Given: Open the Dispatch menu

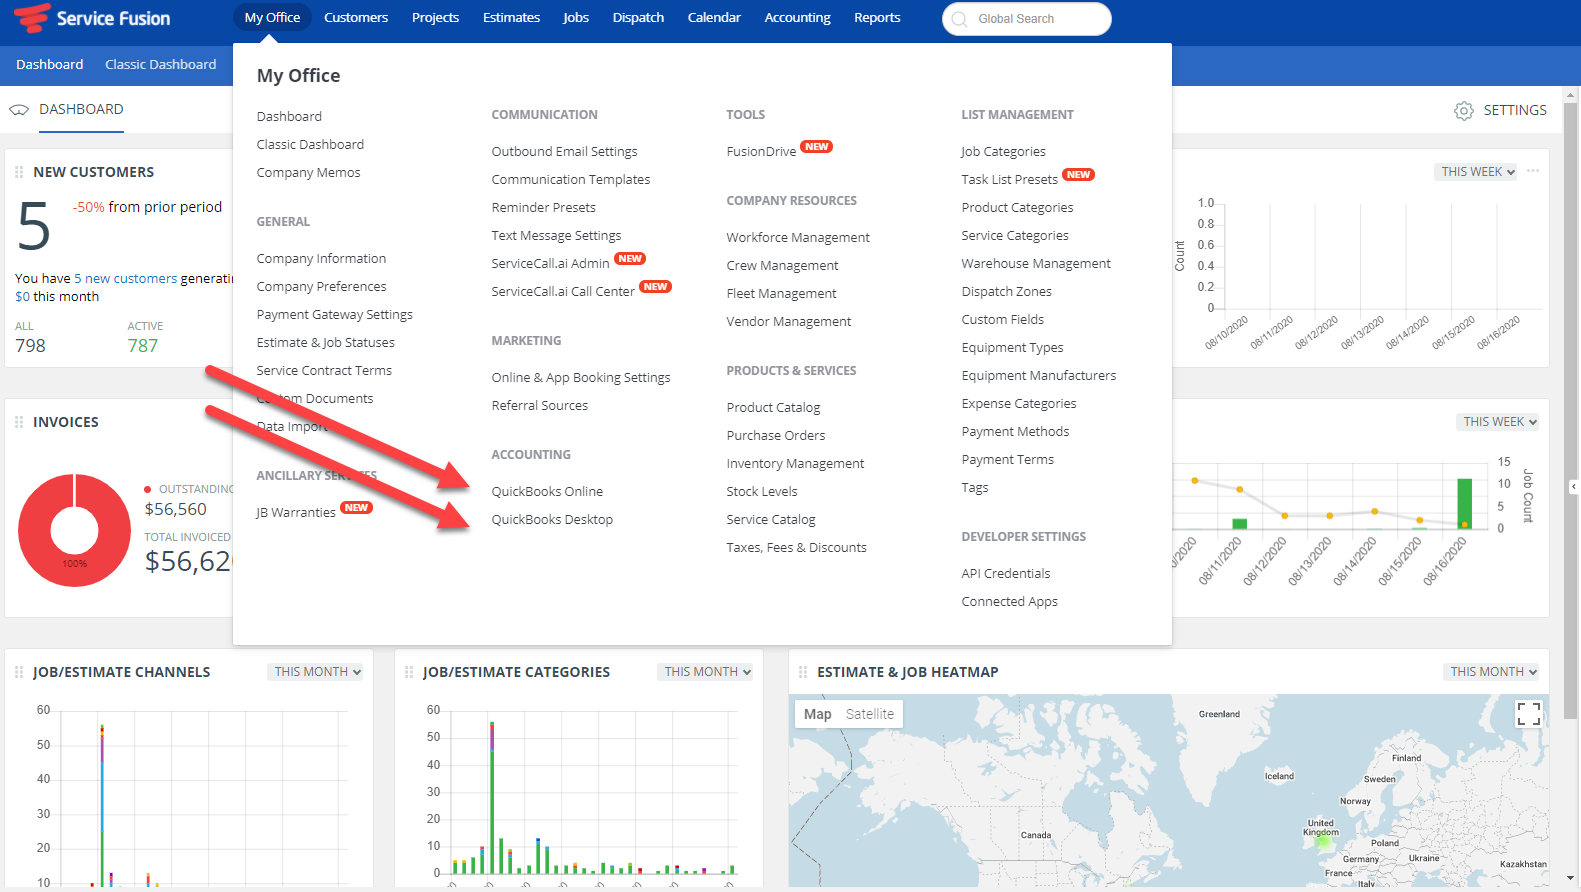Looking at the screenshot, I should [x=638, y=18].
